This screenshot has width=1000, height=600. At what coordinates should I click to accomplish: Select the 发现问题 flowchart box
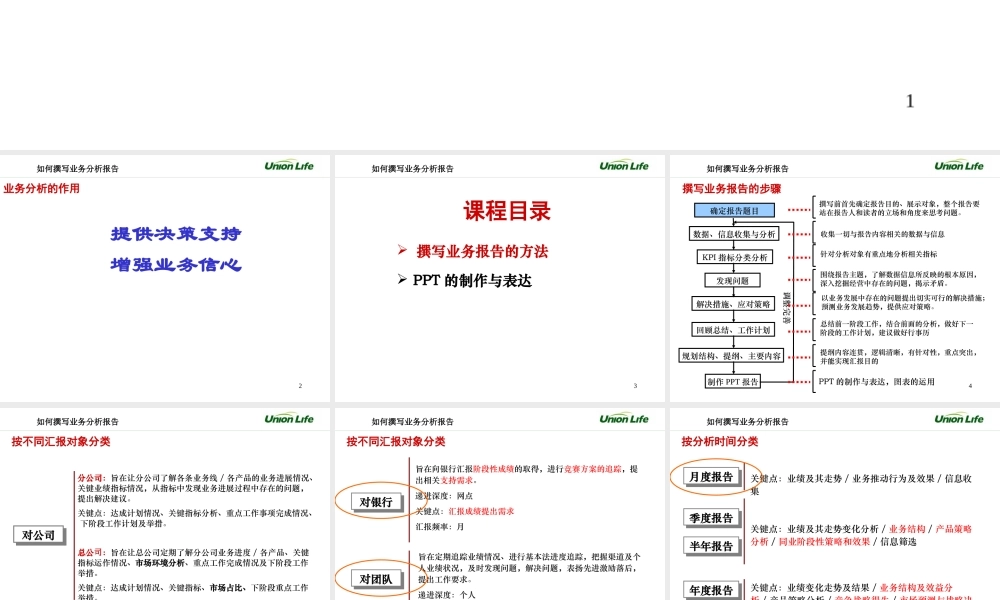click(732, 281)
